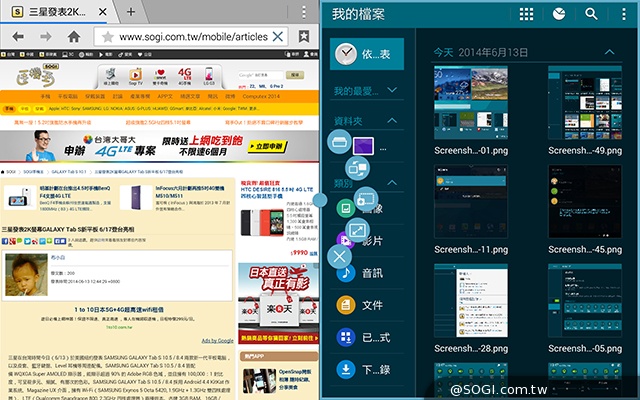This screenshot has width=640, height=400.
Task: Click 1 to 10日本5G+4G wifi ad link
Action: (119, 310)
